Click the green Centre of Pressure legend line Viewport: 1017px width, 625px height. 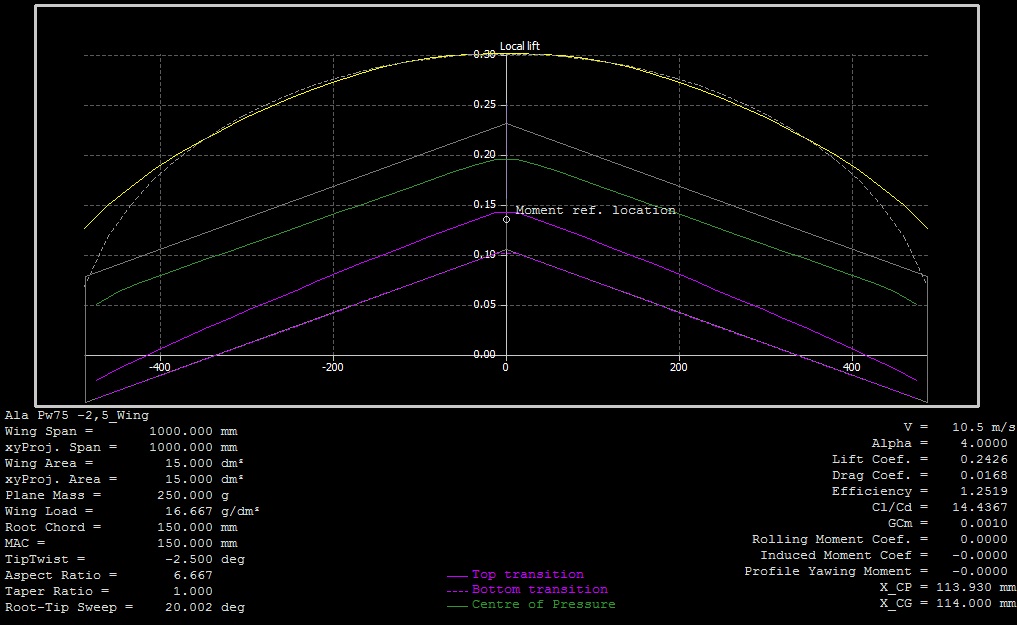click(x=457, y=606)
